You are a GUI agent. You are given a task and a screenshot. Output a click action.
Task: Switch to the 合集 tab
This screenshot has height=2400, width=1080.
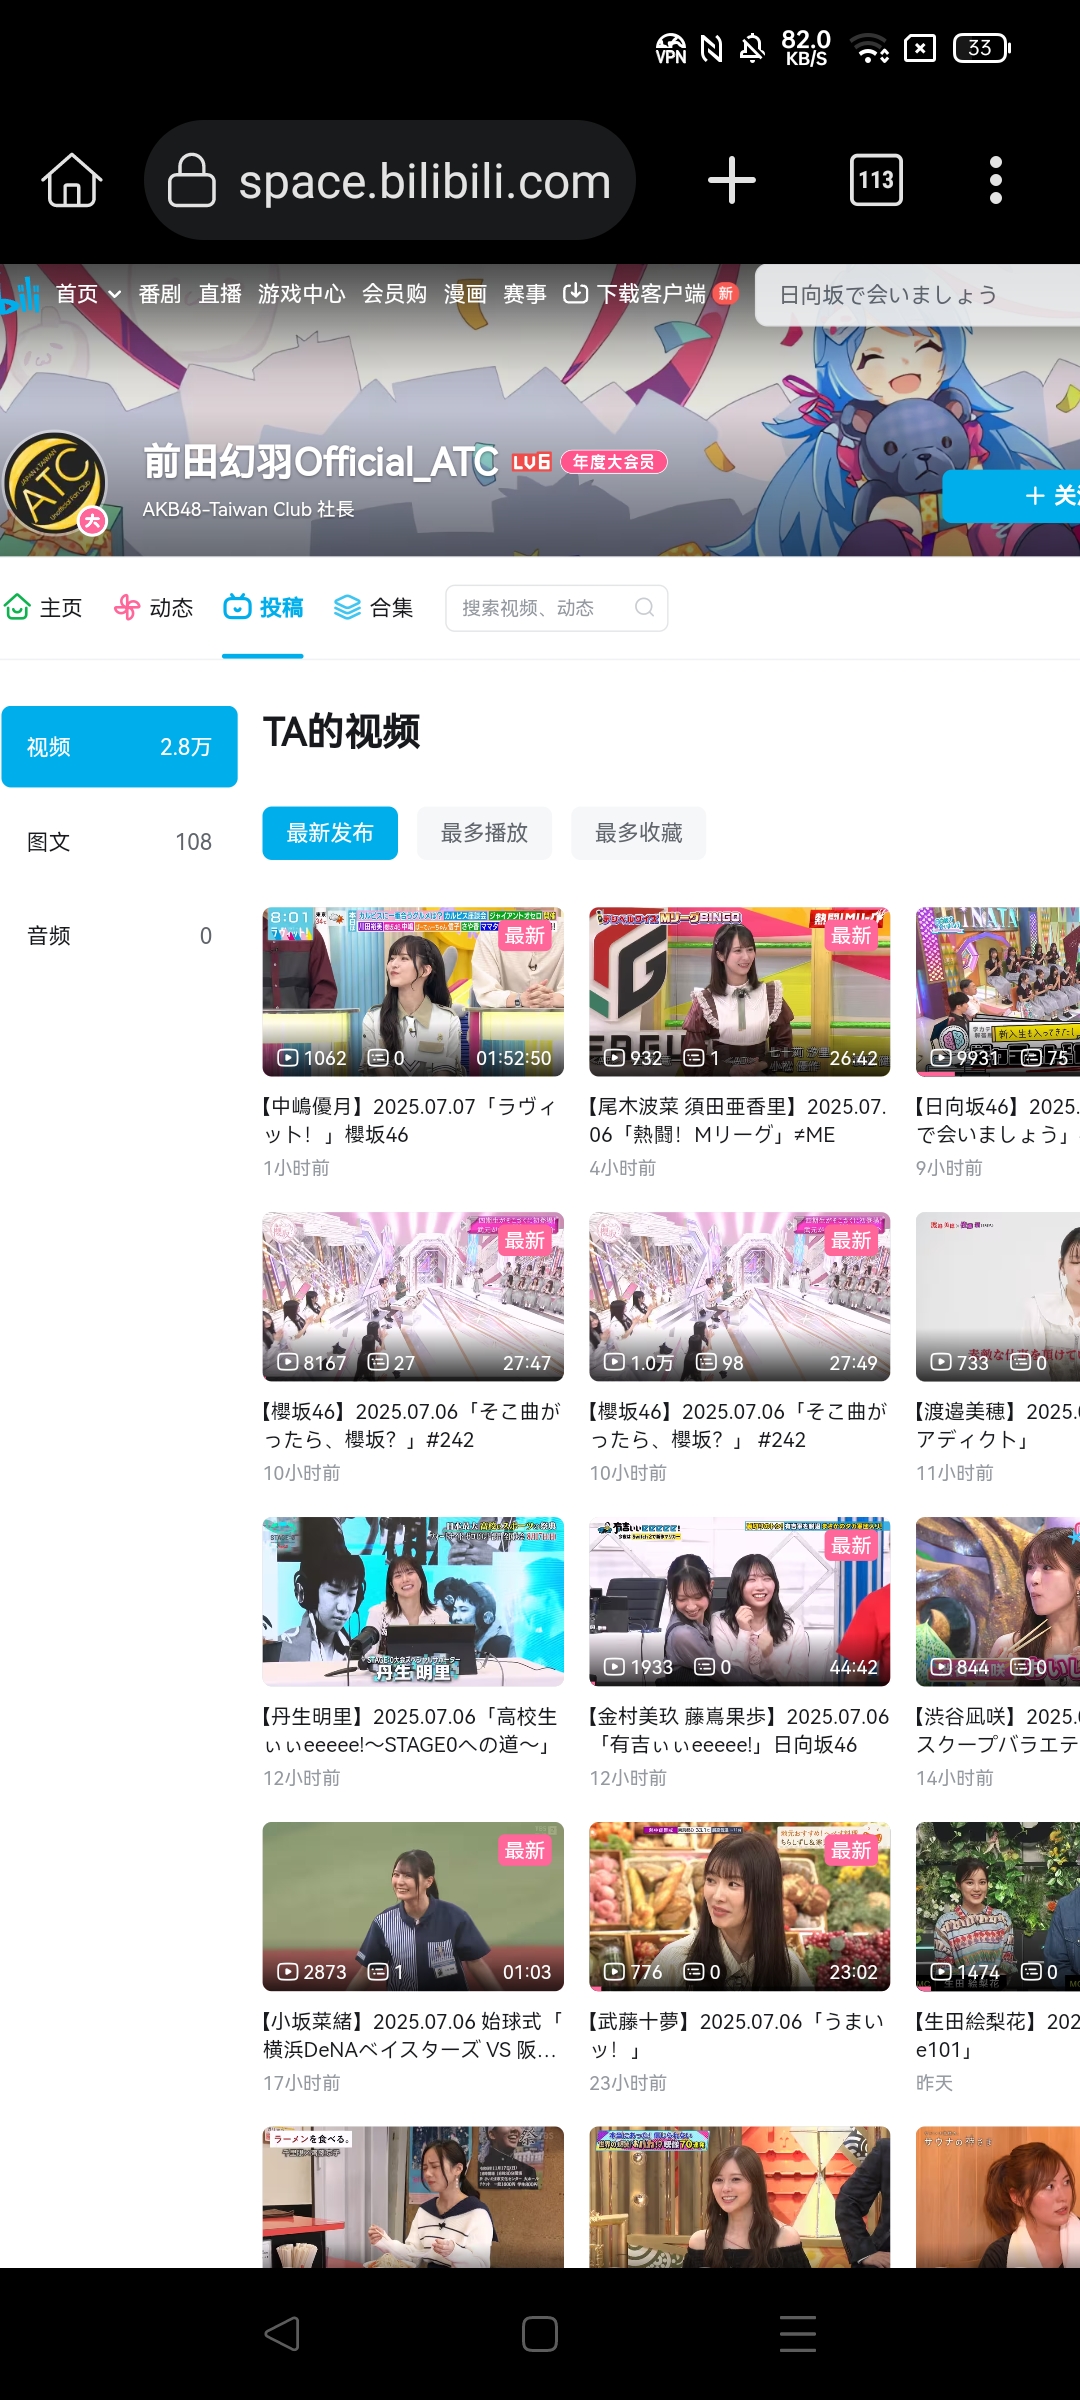[x=373, y=608]
